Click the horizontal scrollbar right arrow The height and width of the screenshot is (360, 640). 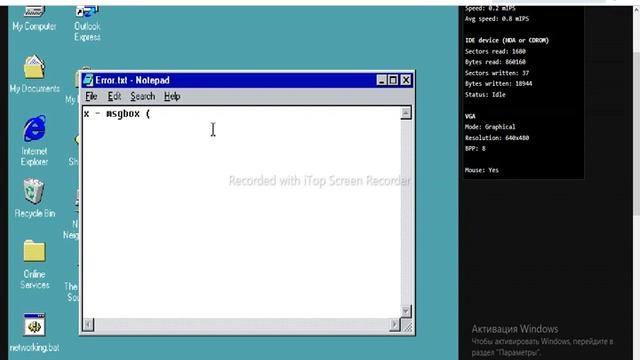click(394, 324)
